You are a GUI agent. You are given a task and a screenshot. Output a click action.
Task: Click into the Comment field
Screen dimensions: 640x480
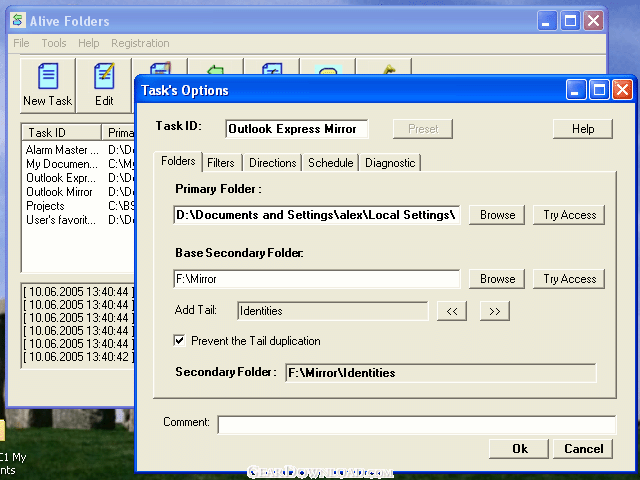pyautogui.click(x=417, y=425)
